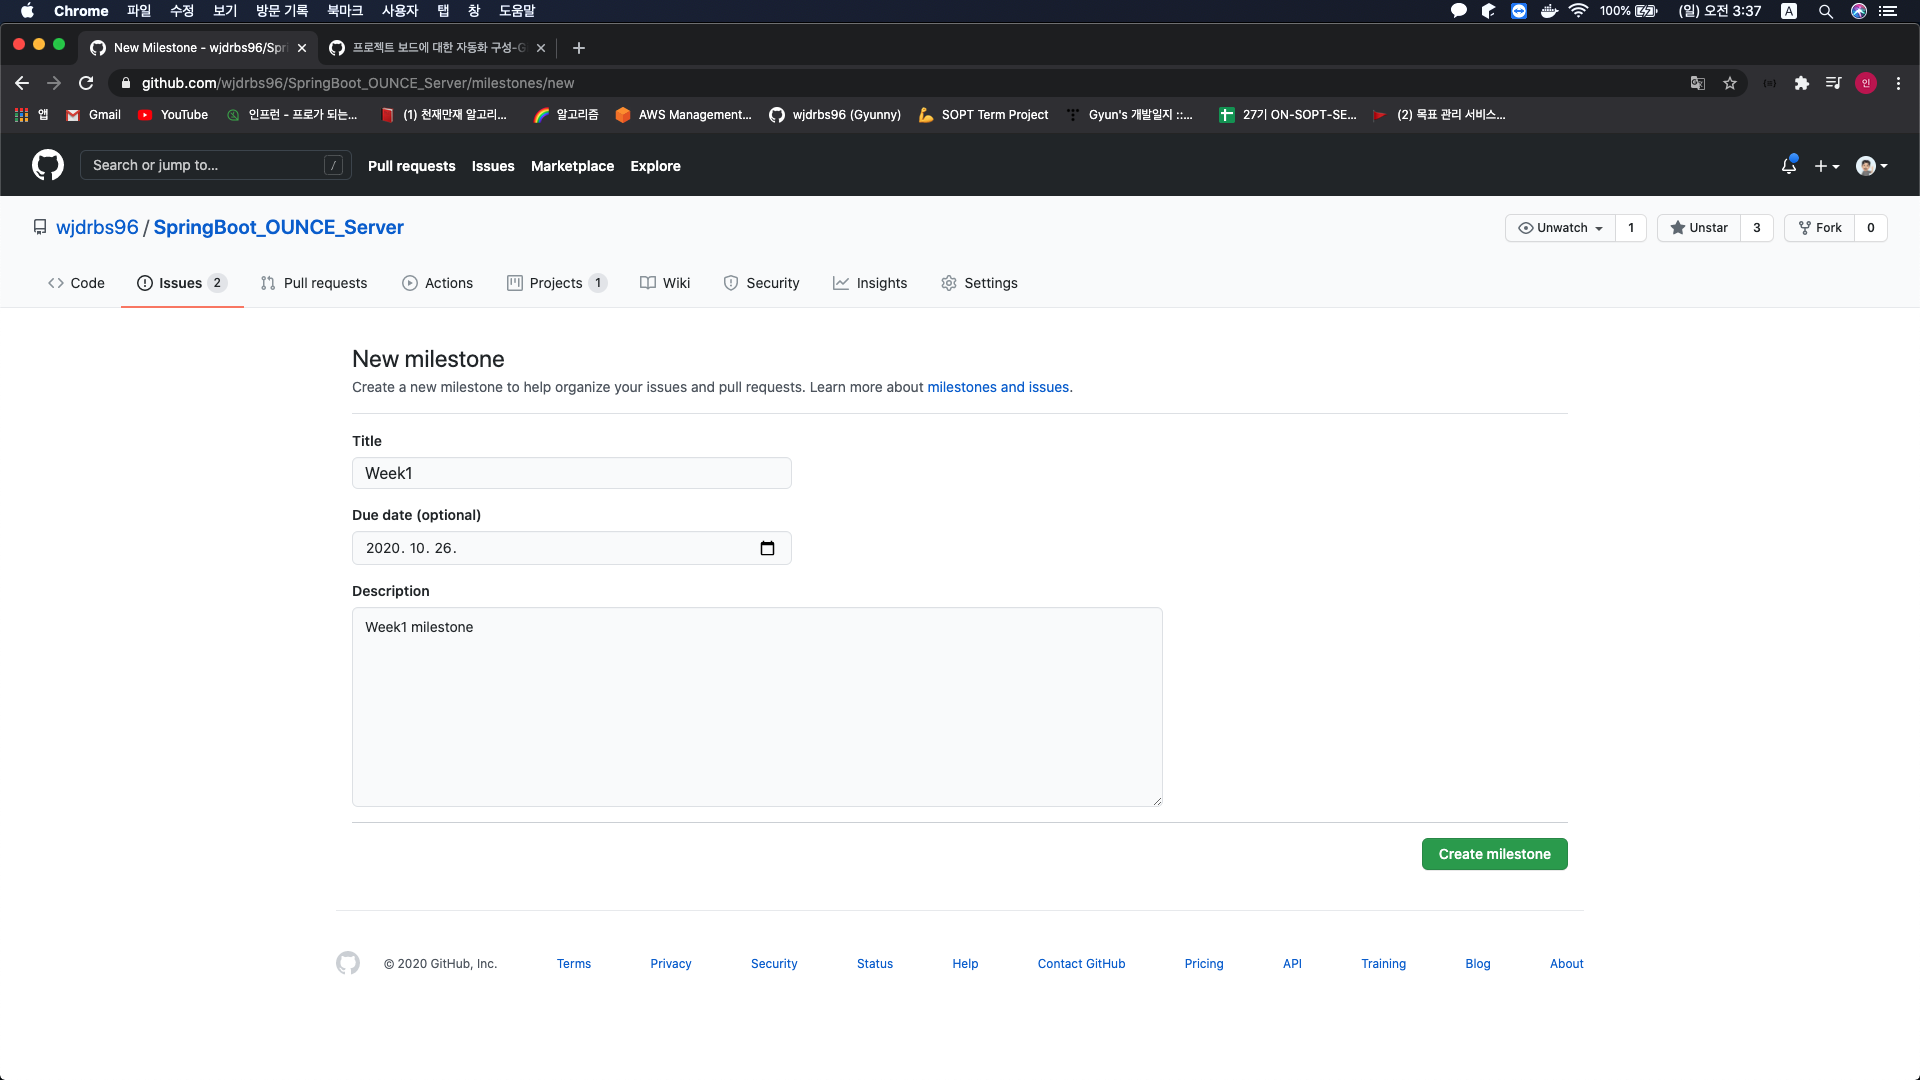Open the Projects tab
Image resolution: width=1920 pixels, height=1080 pixels.
pos(556,283)
